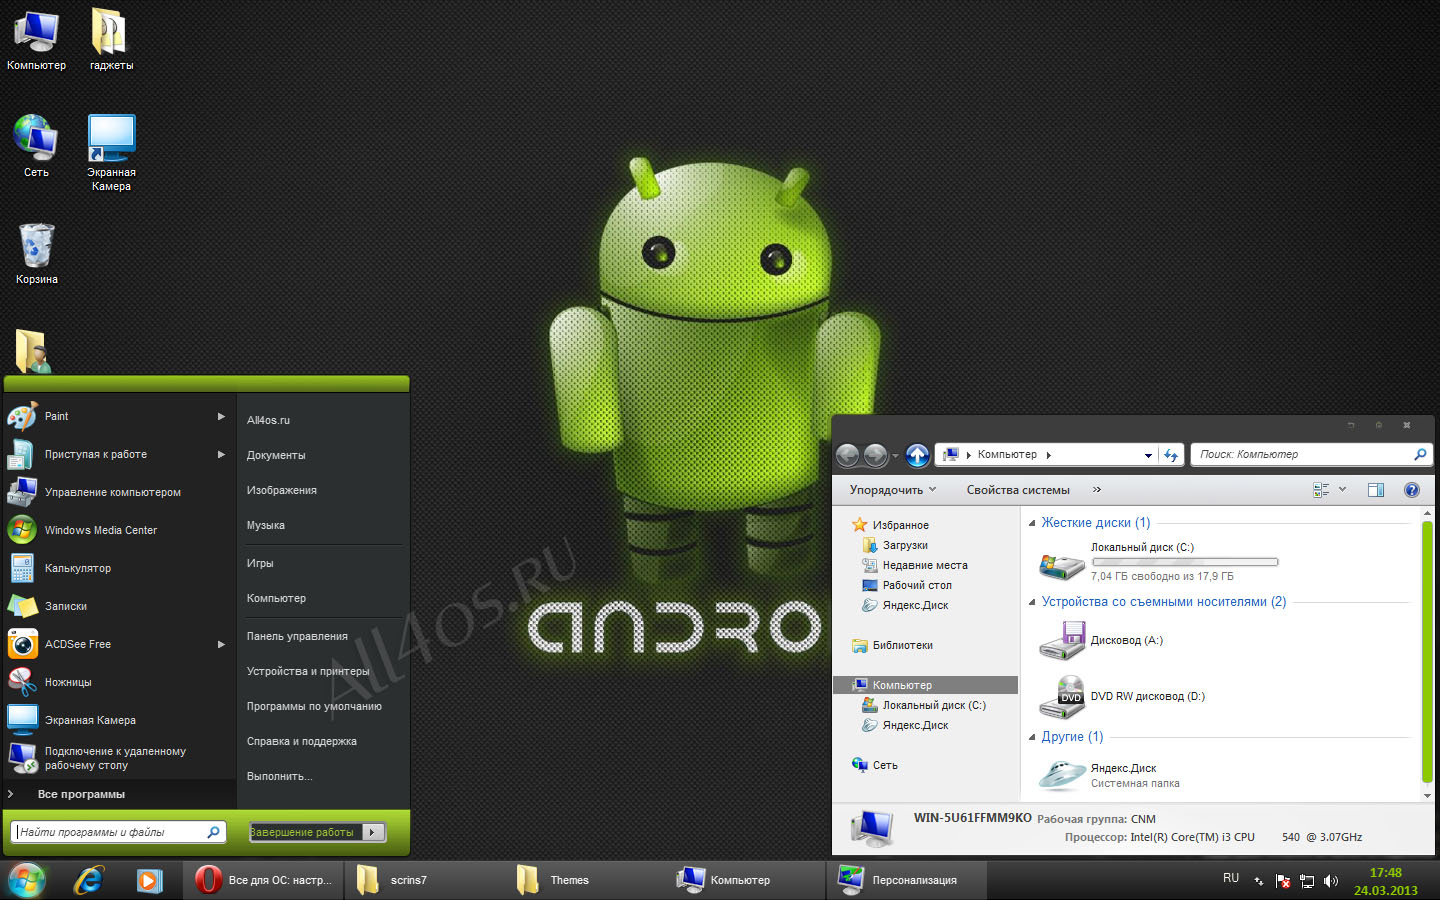Open Ножницы snipping tool
Screen dimensions: 1440x900
[118, 682]
